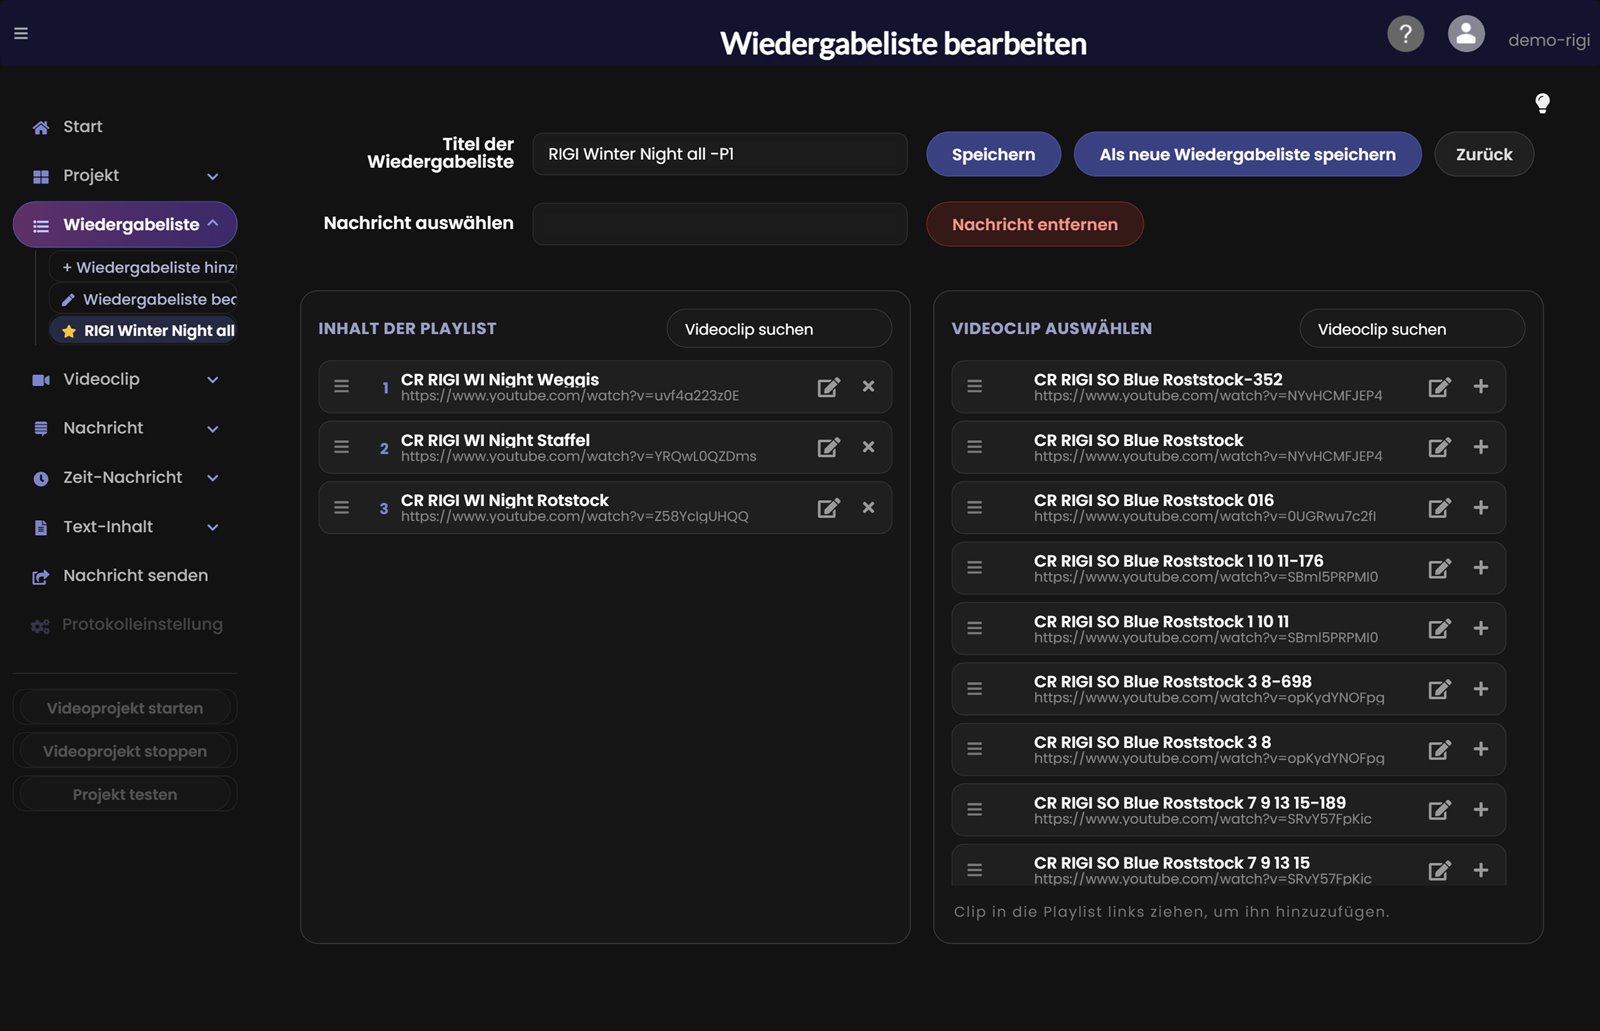
Task: Edit CR RIGI SO Blue Roststock 3 8-698
Action: coord(1439,689)
